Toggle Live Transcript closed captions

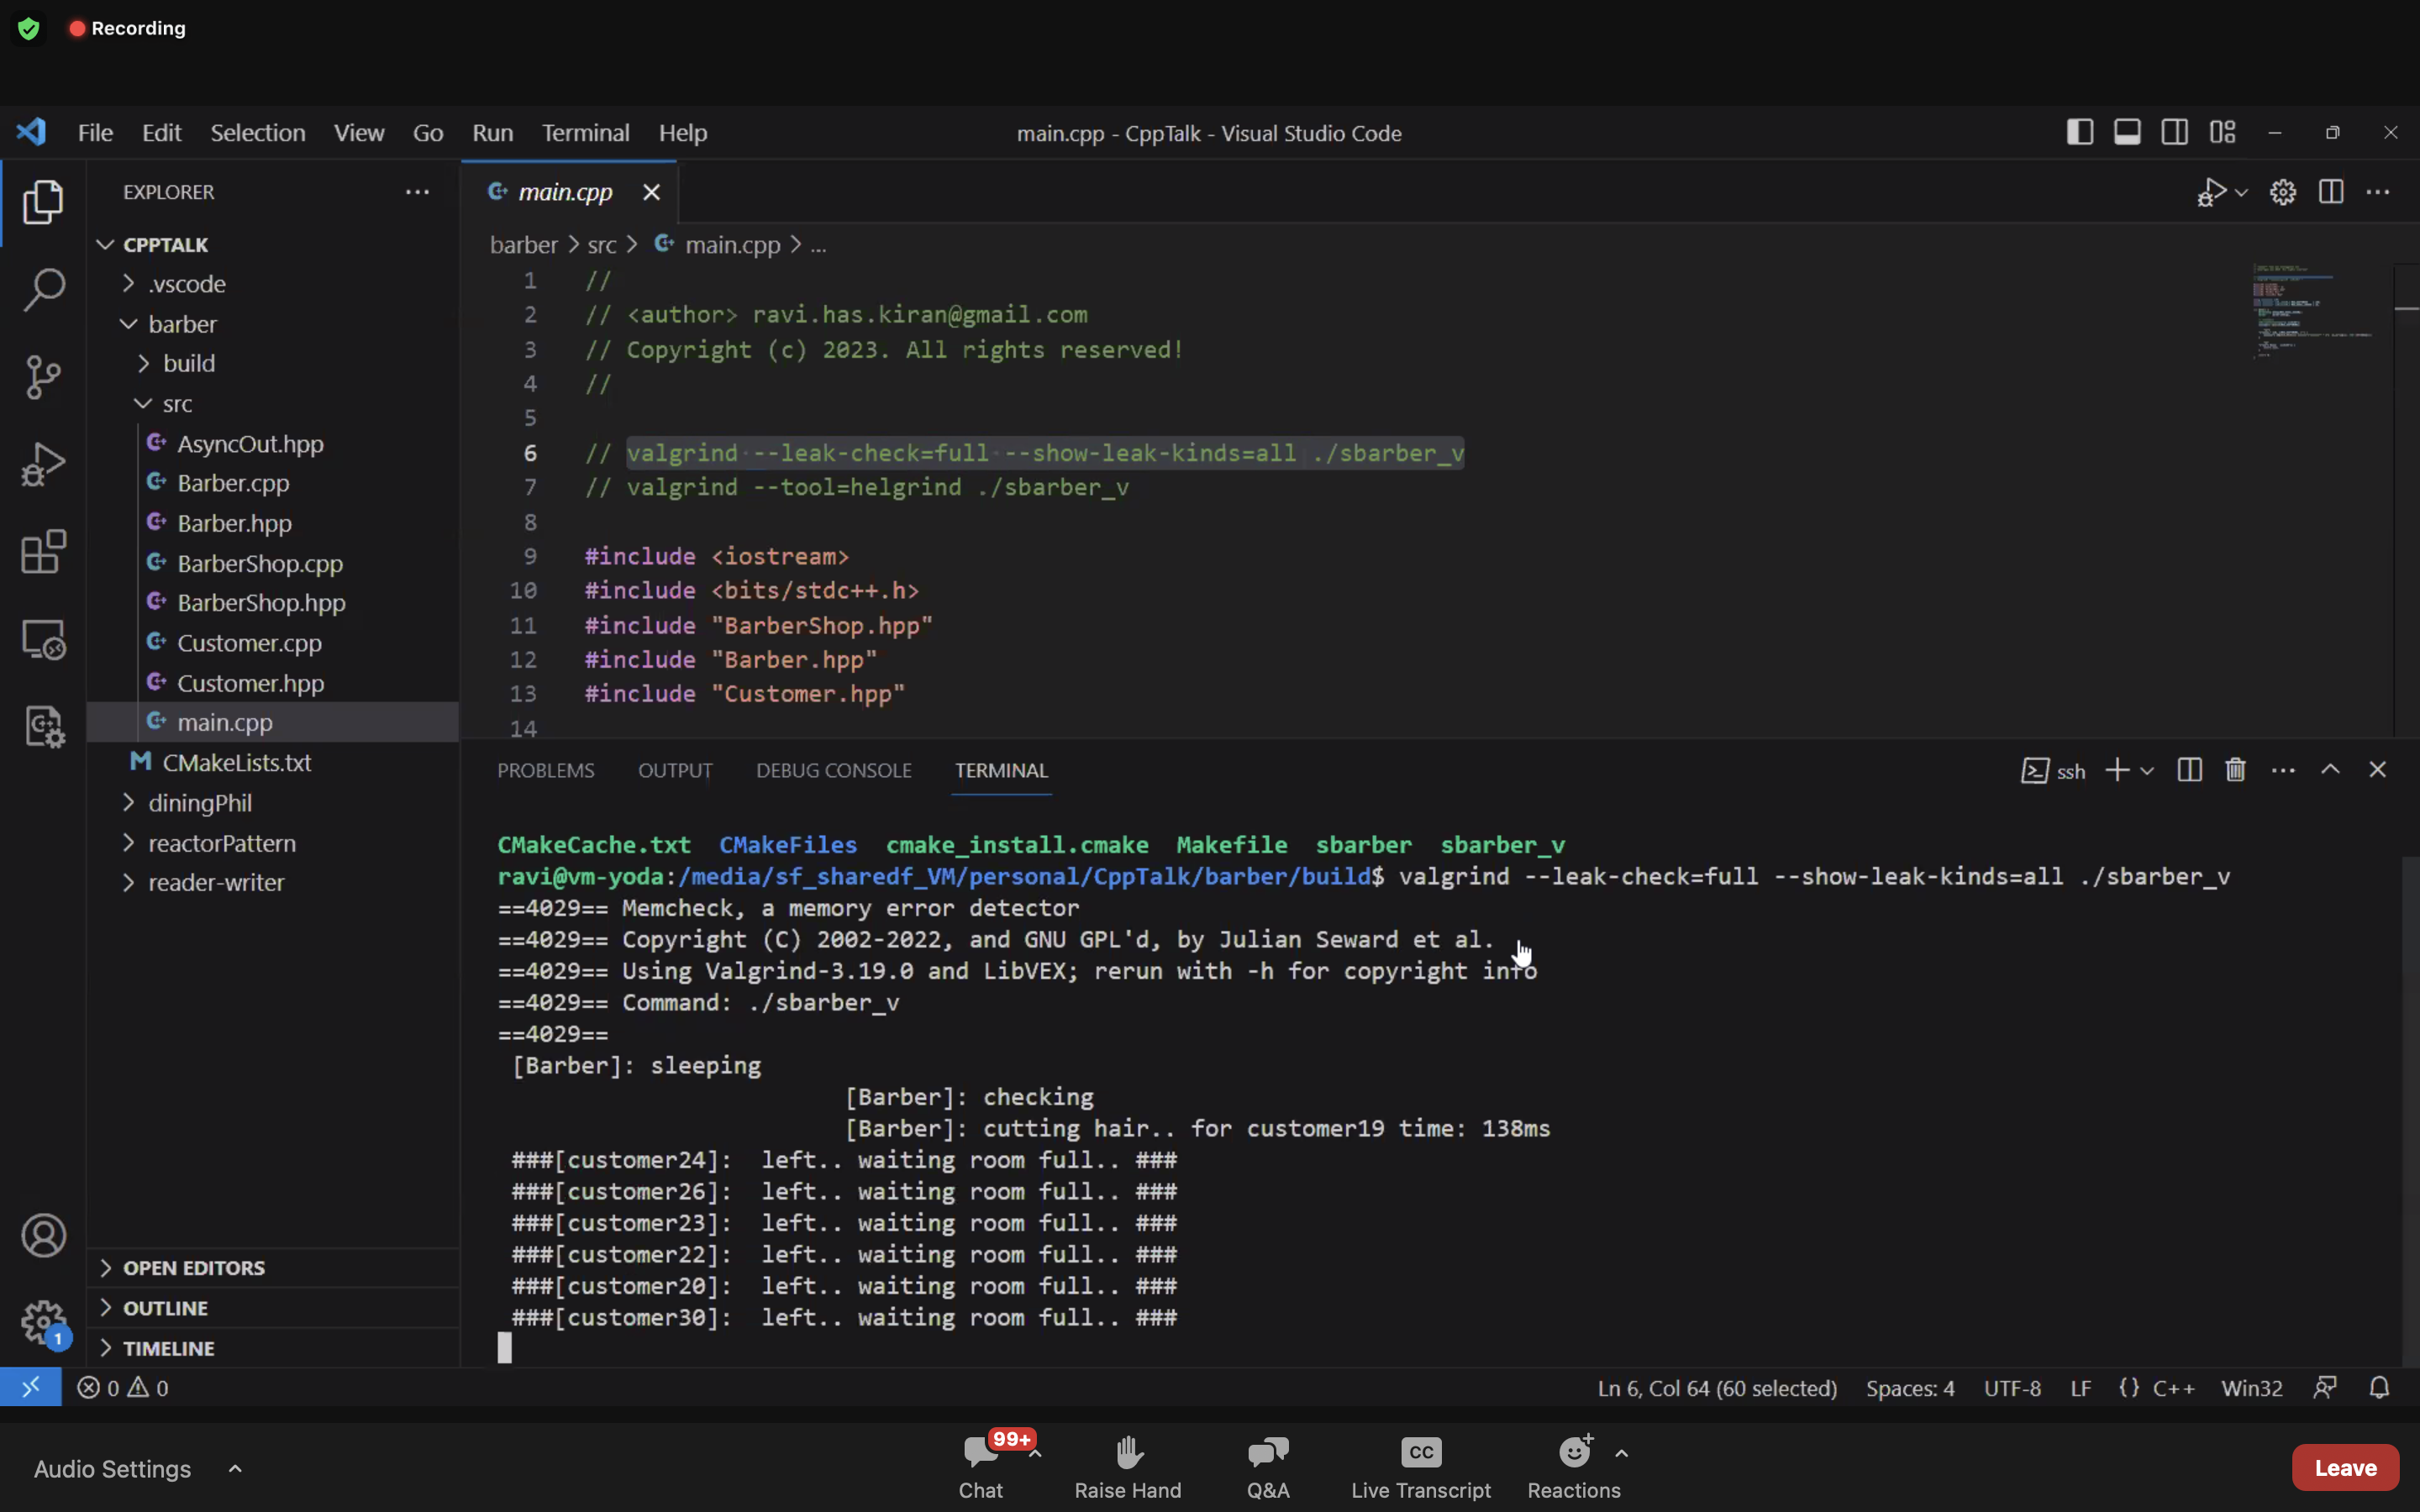1420,1467
